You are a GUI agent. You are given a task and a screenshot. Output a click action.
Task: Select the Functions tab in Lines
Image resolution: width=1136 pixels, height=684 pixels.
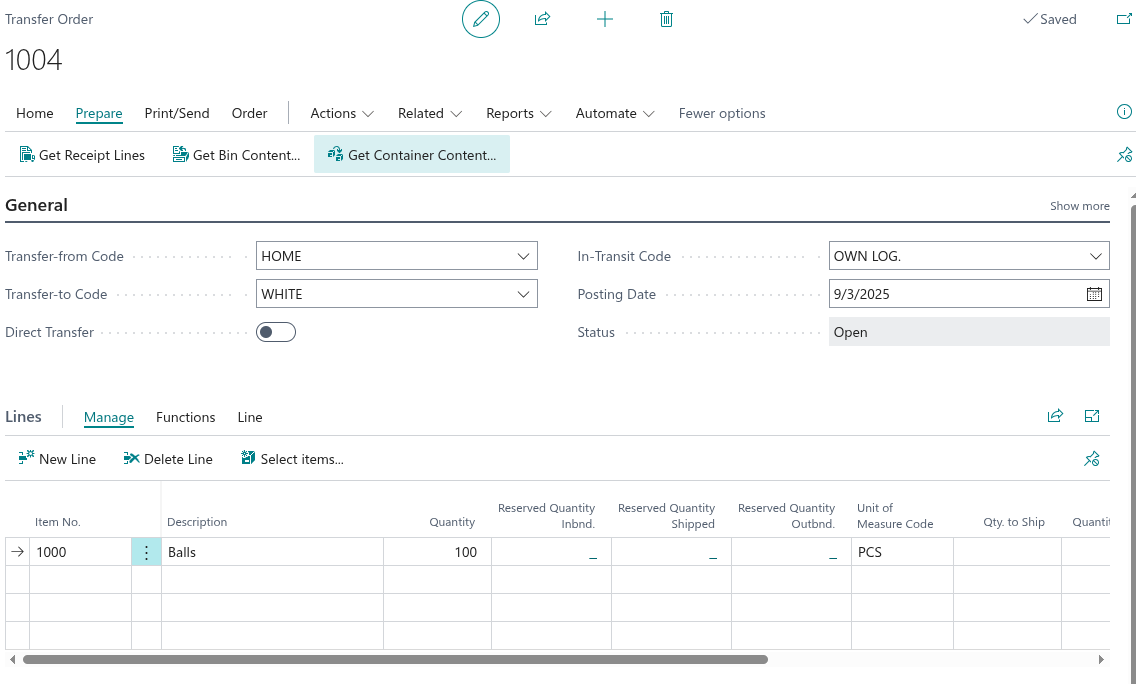pos(186,417)
